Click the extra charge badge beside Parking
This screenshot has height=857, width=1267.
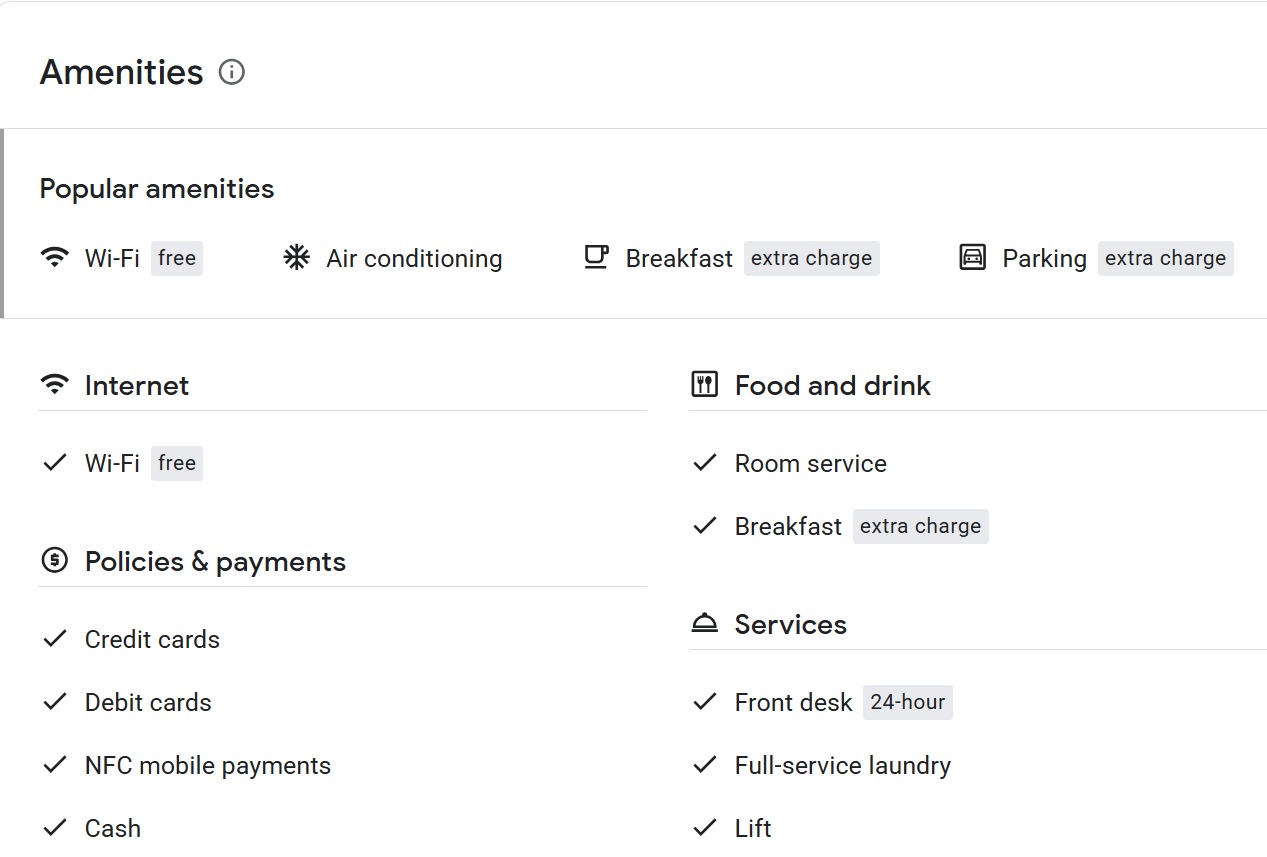click(x=1165, y=258)
